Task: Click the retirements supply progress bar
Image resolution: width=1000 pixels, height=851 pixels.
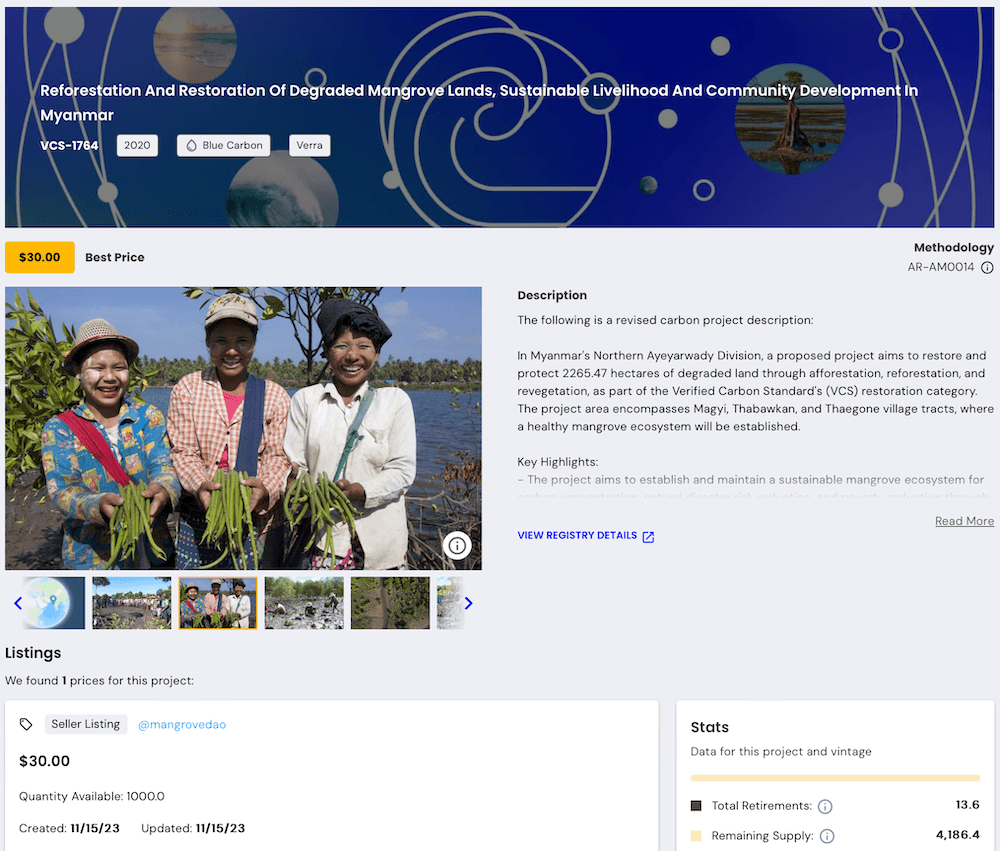Action: coord(835,778)
